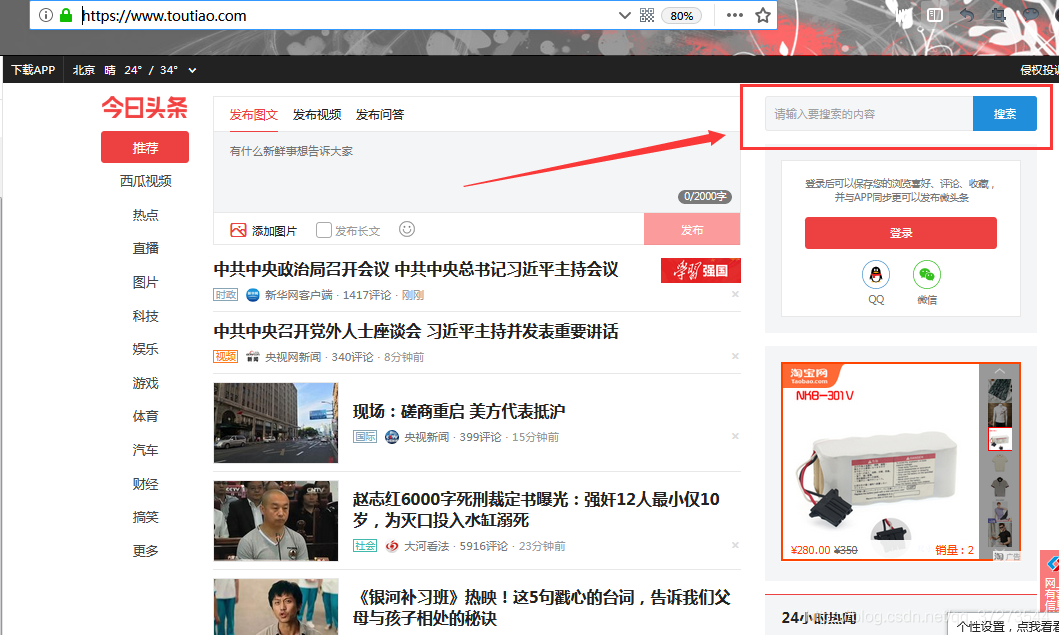Open the 汽车 channel
1059x635 pixels.
click(x=145, y=450)
